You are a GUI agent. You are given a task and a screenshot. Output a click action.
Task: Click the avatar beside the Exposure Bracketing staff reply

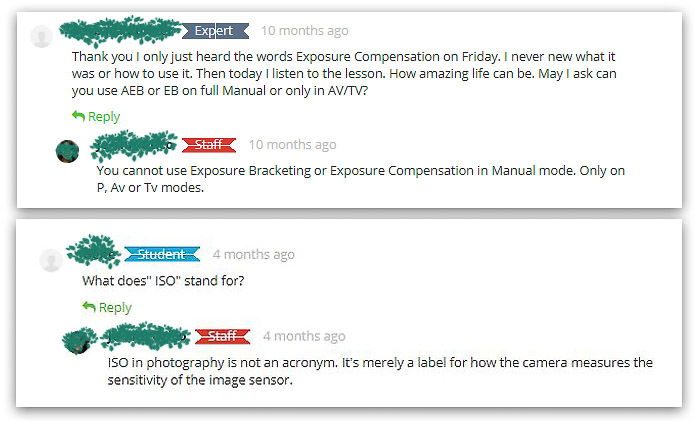[68, 152]
